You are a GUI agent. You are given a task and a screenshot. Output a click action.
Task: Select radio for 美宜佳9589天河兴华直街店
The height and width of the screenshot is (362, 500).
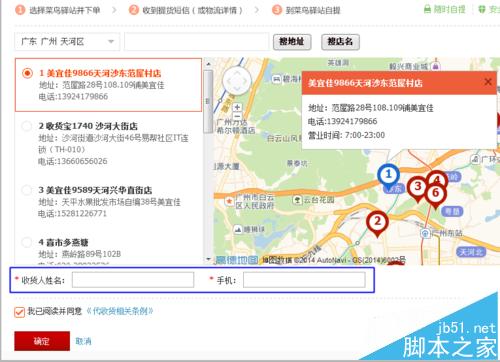[x=27, y=190]
